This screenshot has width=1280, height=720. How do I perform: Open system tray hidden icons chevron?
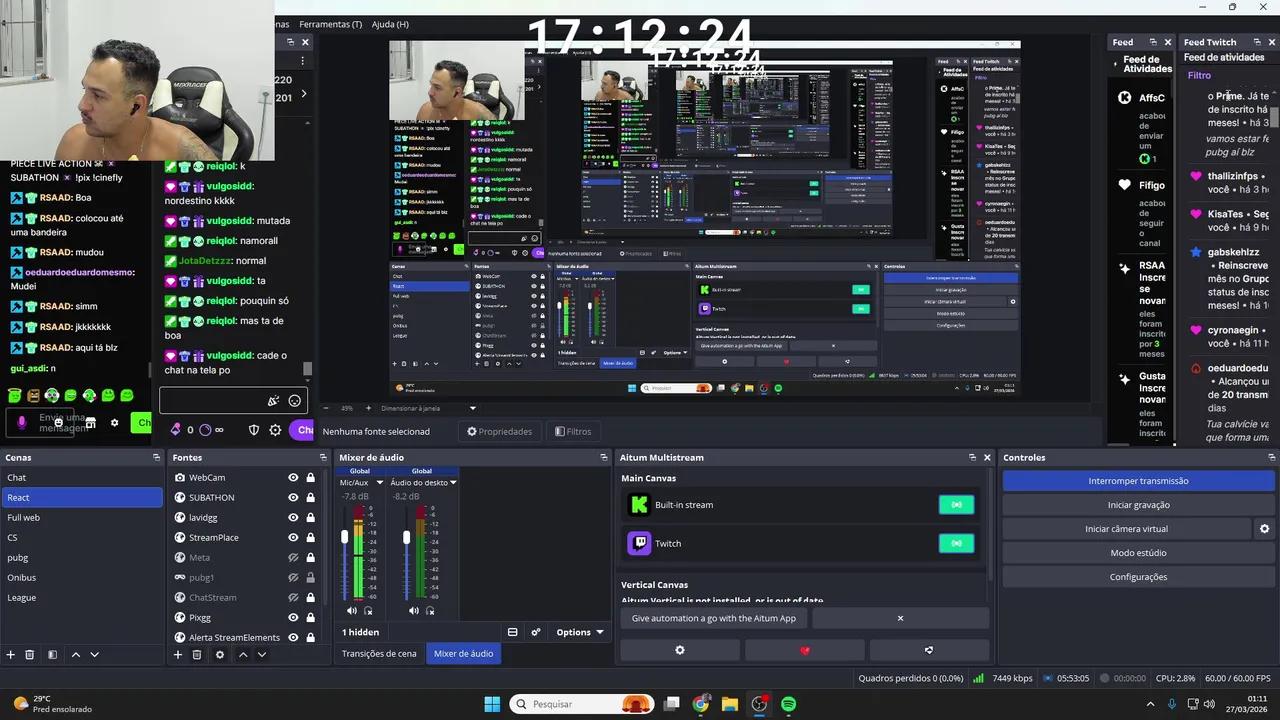[1150, 704]
